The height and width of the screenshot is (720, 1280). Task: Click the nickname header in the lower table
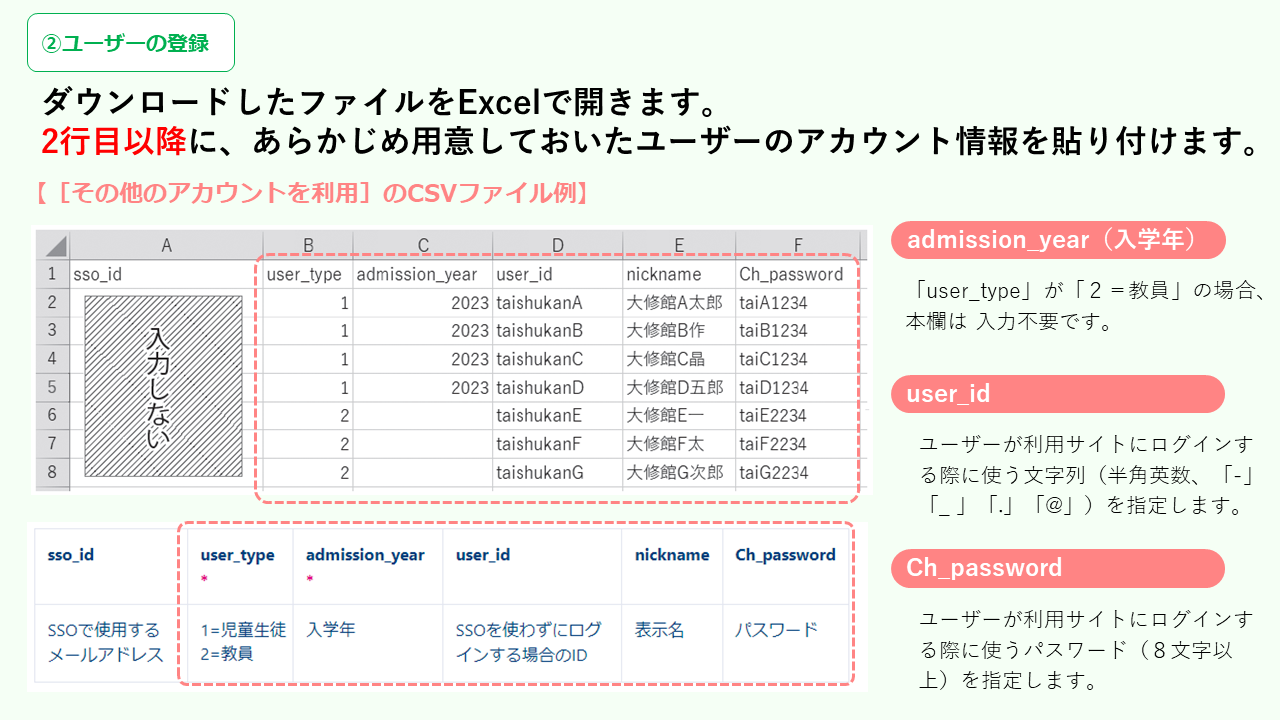[x=672, y=555]
